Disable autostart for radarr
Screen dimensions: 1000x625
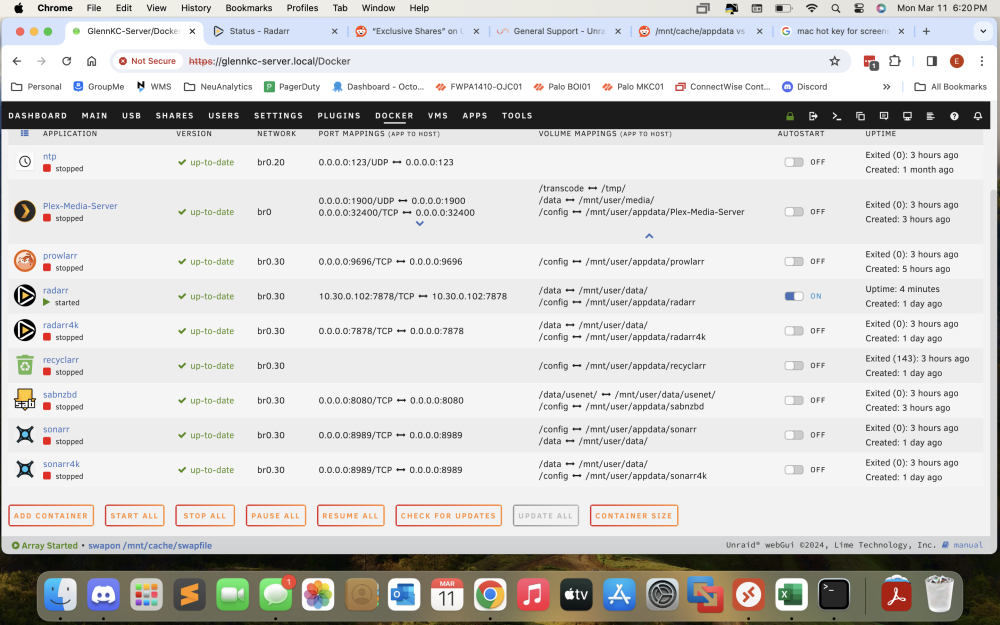pyautogui.click(x=794, y=296)
